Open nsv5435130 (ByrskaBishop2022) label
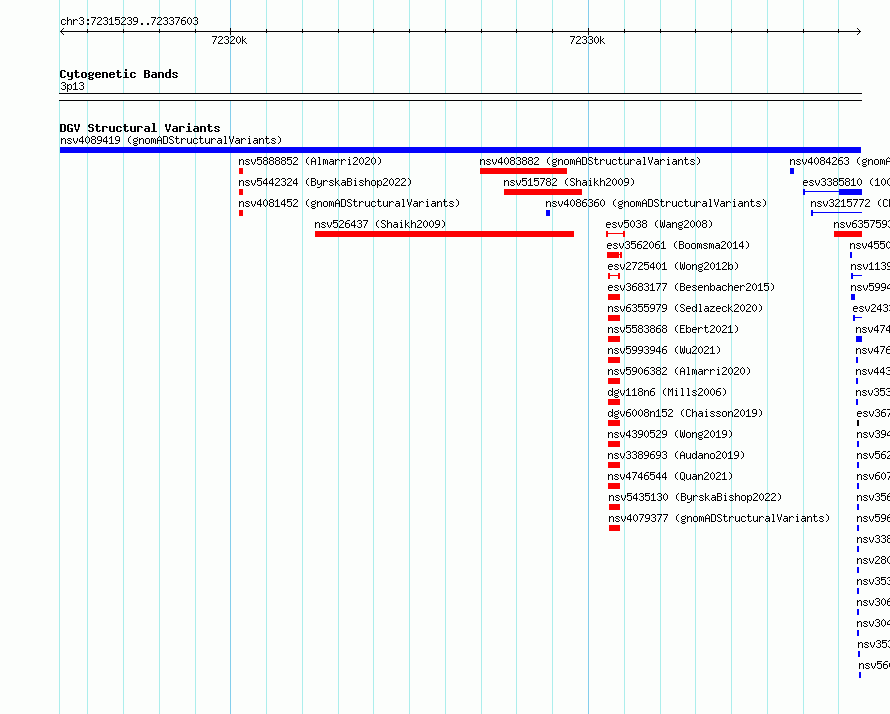890x714 pixels. tap(695, 497)
